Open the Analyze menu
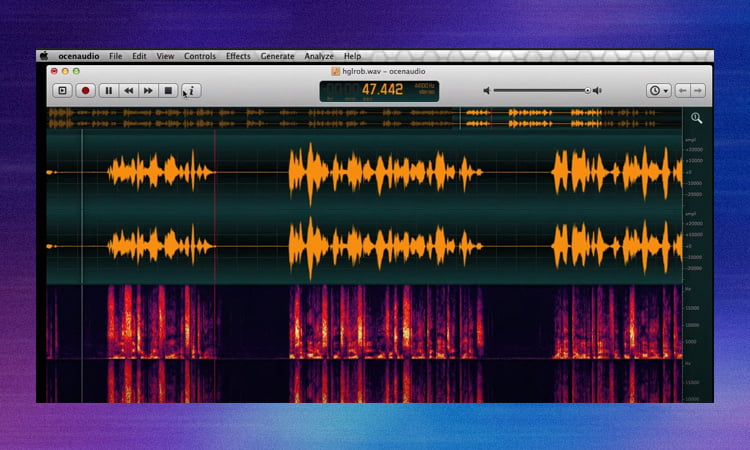Image resolution: width=750 pixels, height=450 pixels. pyautogui.click(x=319, y=56)
